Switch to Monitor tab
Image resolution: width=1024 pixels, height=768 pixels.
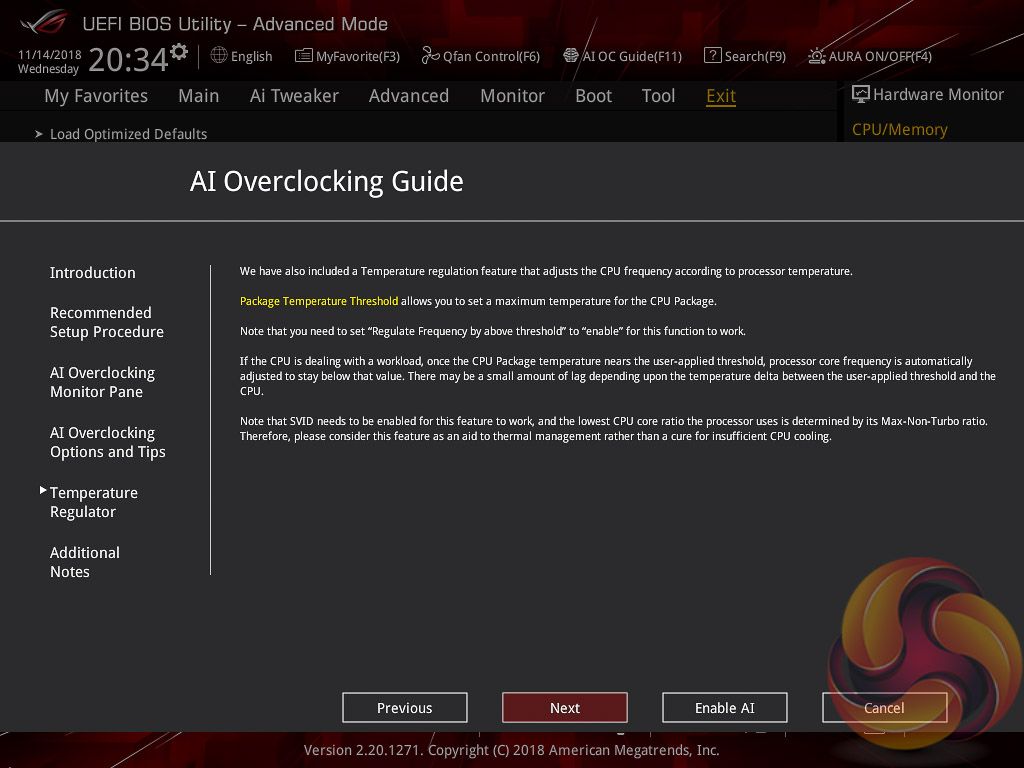(512, 96)
